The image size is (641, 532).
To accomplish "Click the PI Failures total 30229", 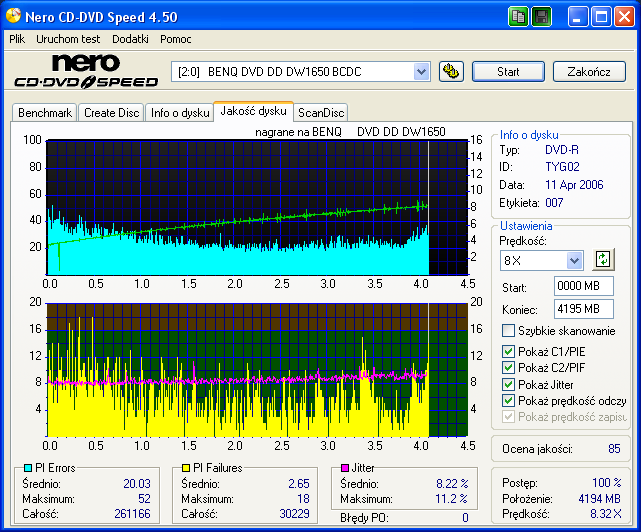I will pyautogui.click(x=294, y=514).
